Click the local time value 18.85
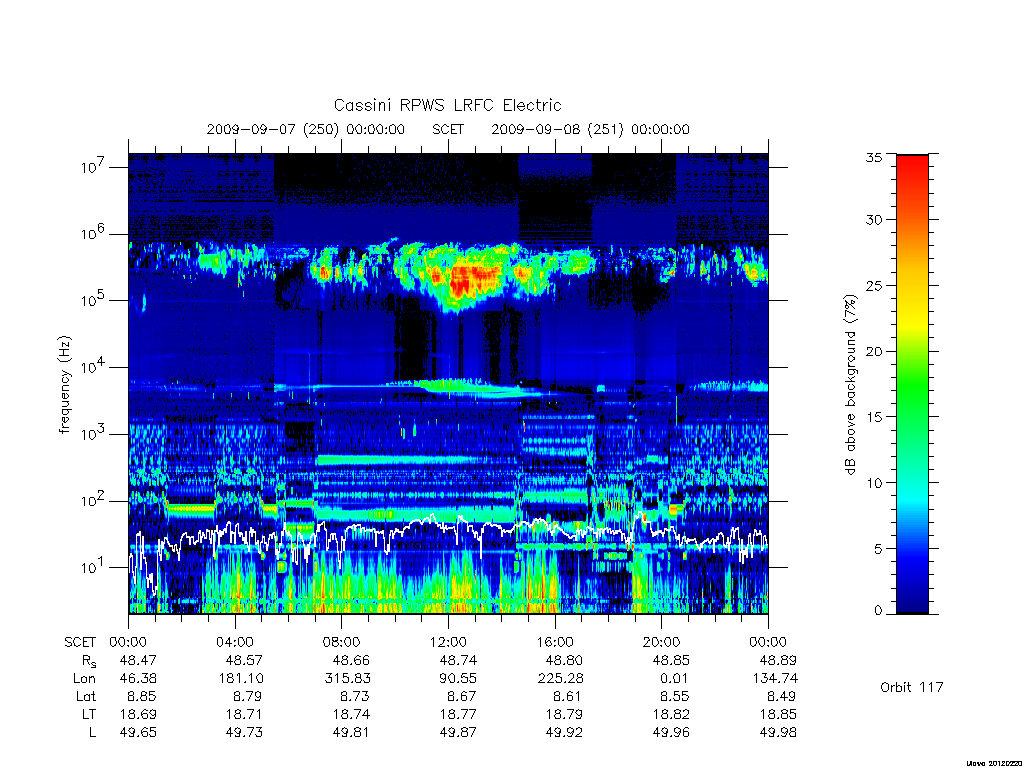The height and width of the screenshot is (768, 1024). point(778,714)
